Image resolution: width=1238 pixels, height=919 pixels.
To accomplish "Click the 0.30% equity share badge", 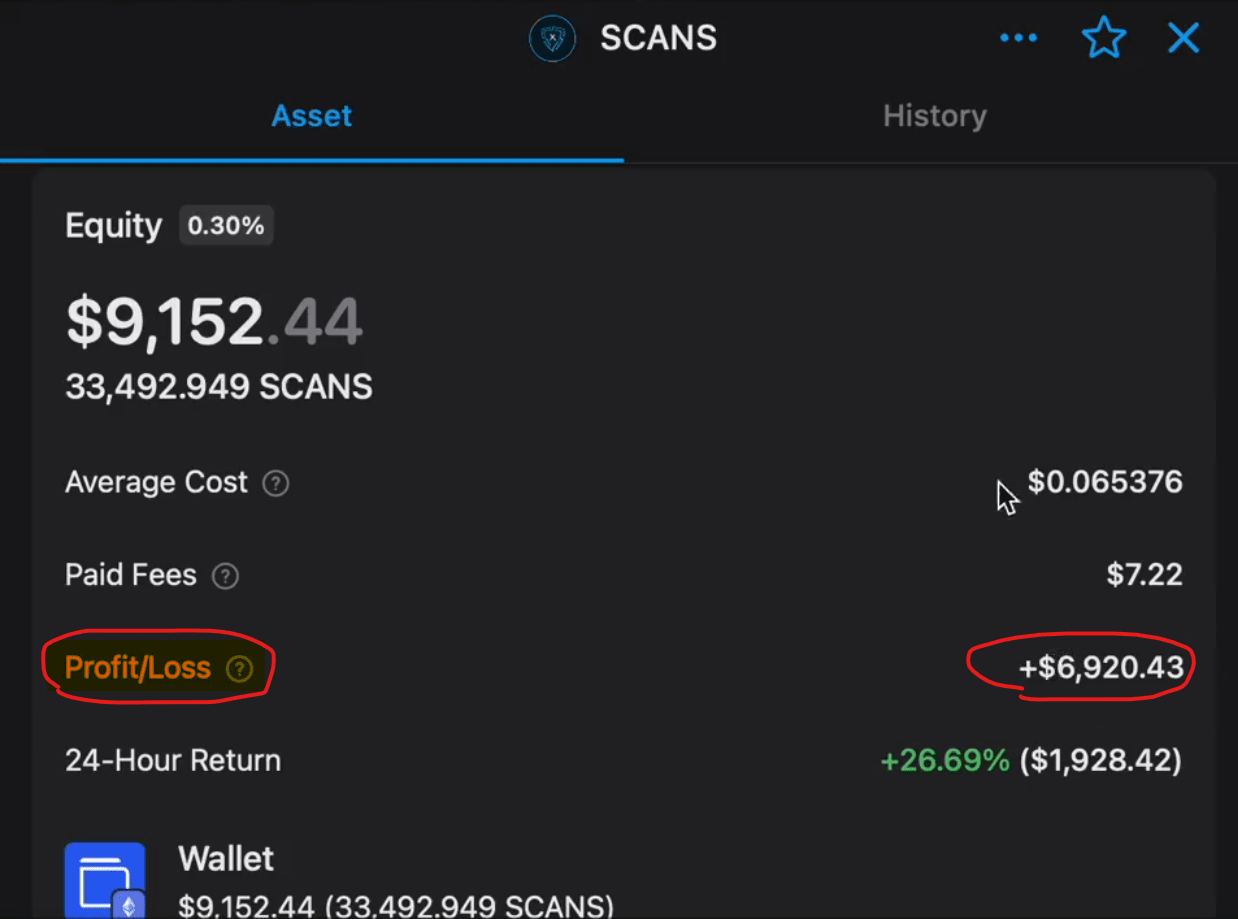I will pos(226,226).
